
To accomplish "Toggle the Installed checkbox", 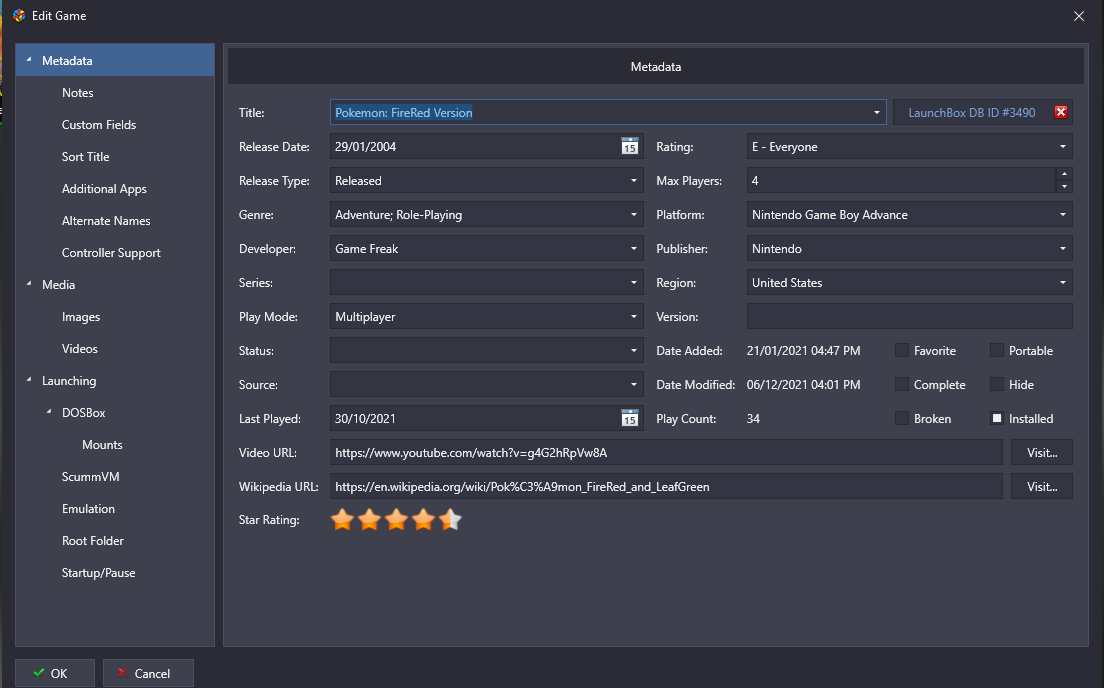I will click(996, 418).
